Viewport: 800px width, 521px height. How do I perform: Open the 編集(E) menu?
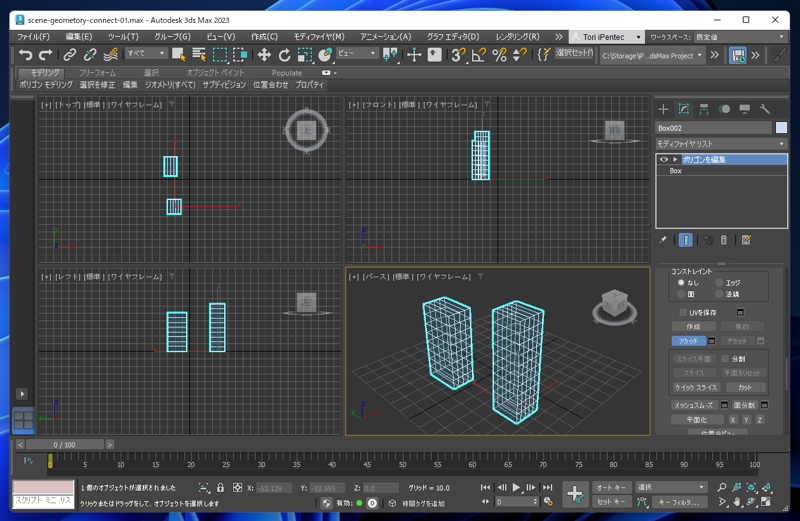tap(79, 37)
